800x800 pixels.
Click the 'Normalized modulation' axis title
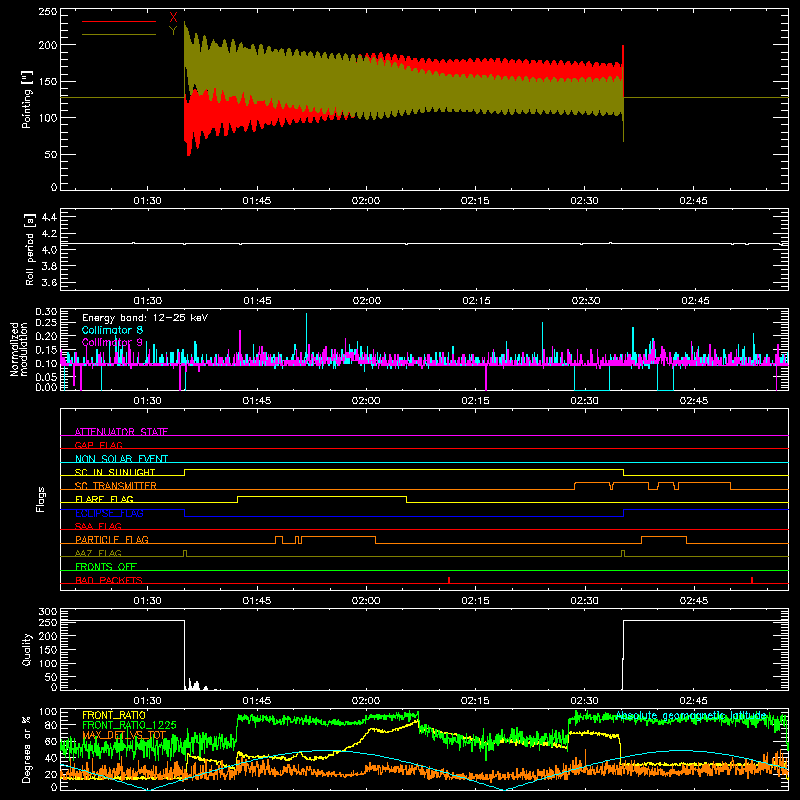tap(19, 349)
